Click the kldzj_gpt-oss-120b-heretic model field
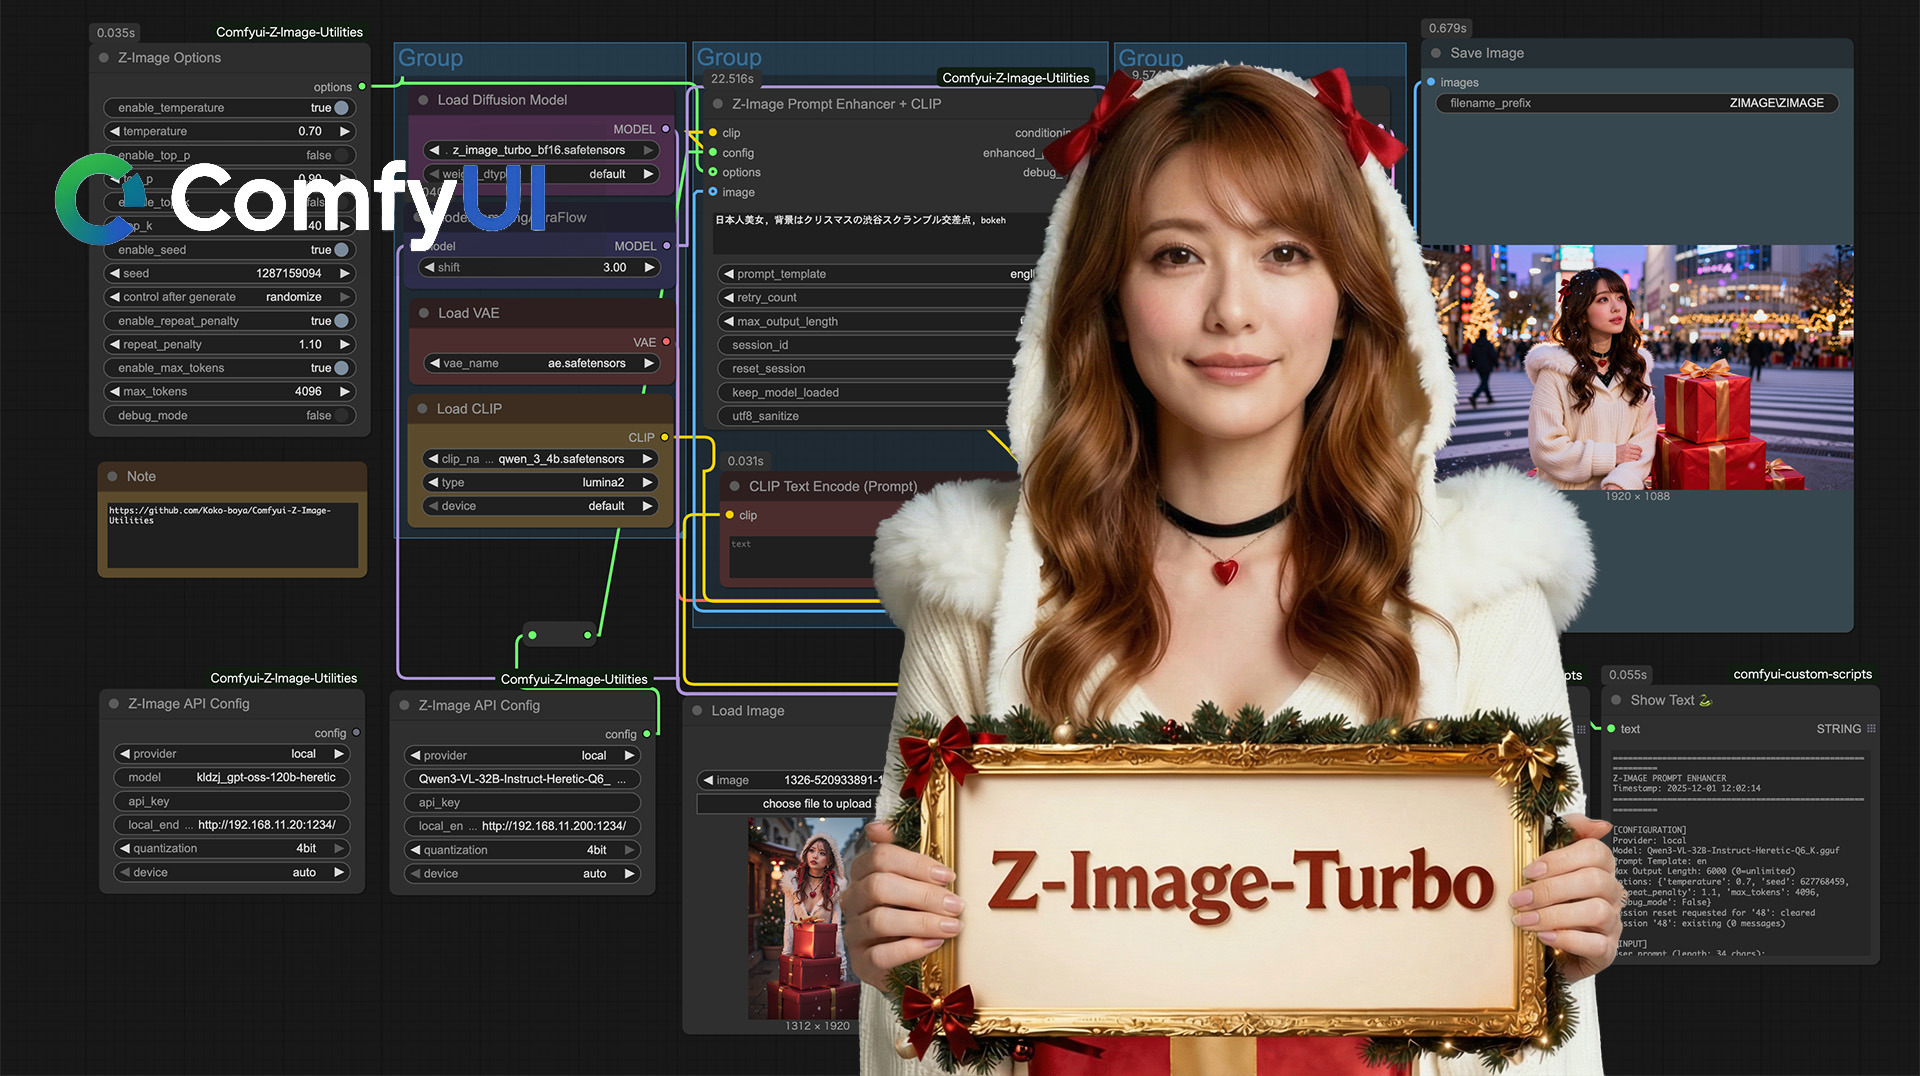Viewport: 1920px width, 1076px height. 232,777
